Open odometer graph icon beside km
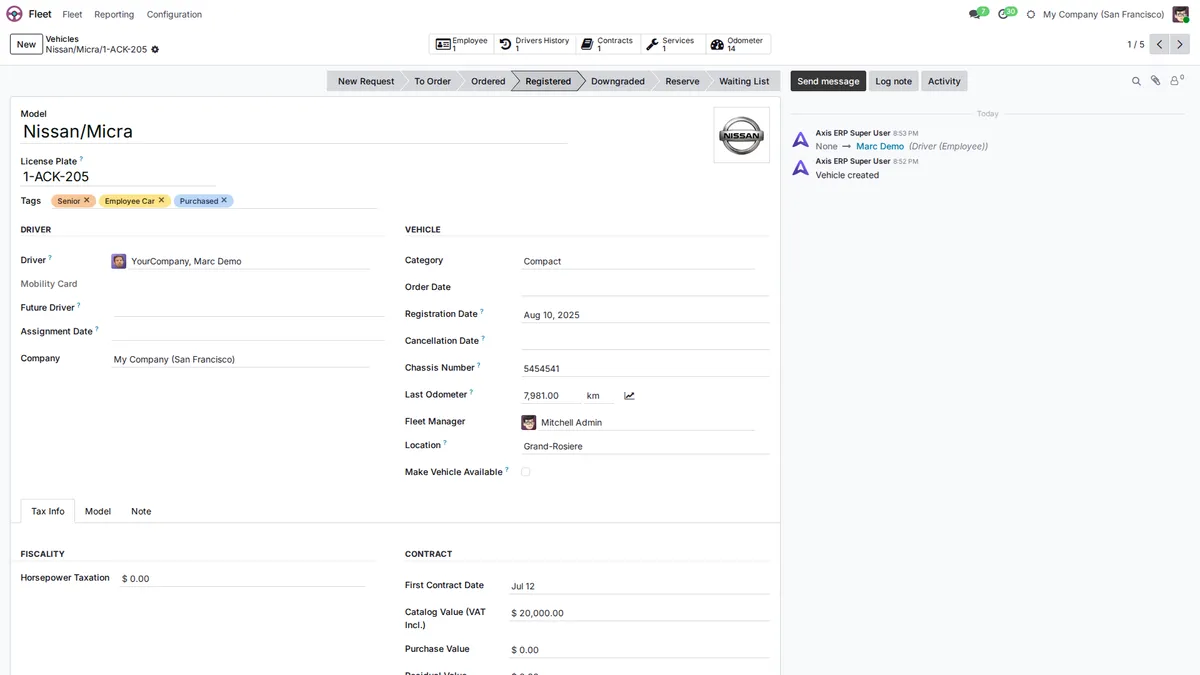 [629, 396]
